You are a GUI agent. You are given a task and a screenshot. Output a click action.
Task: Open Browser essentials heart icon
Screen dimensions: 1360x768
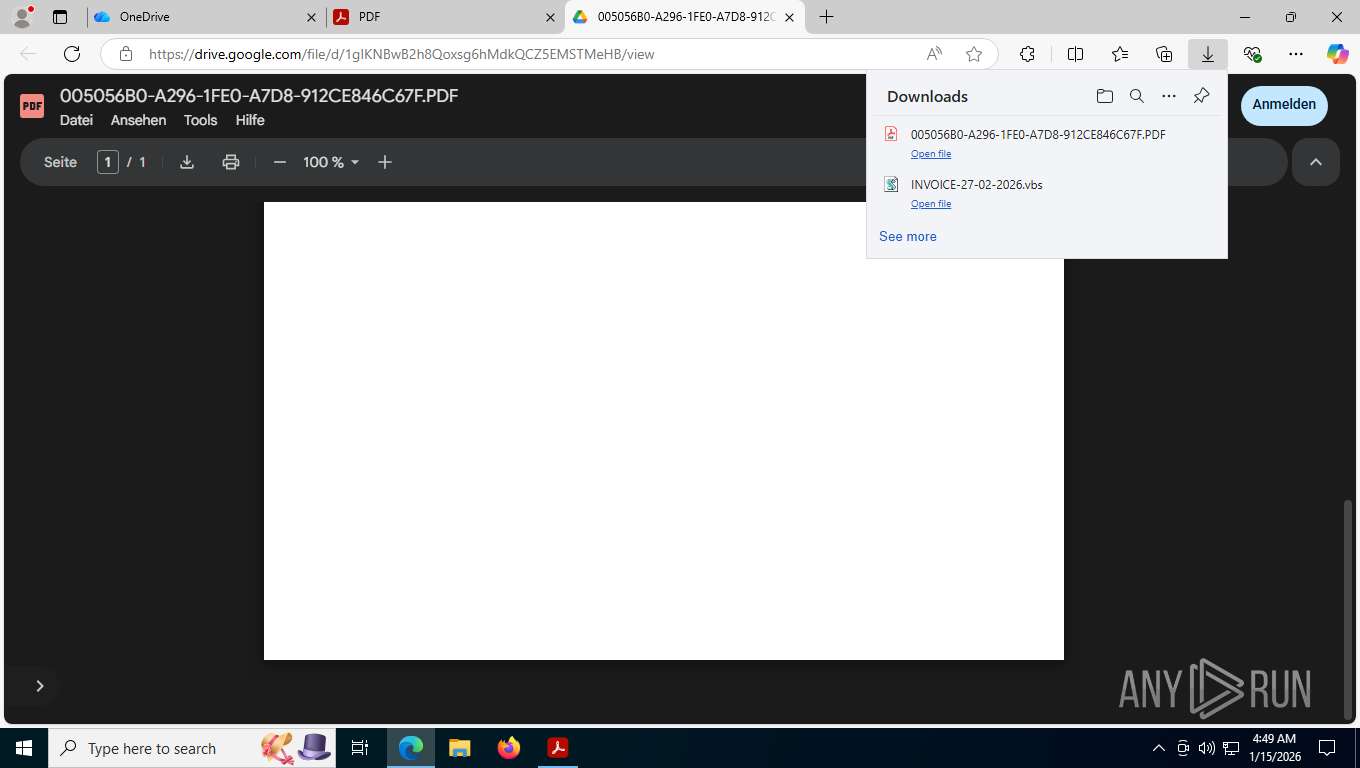[x=1252, y=54]
